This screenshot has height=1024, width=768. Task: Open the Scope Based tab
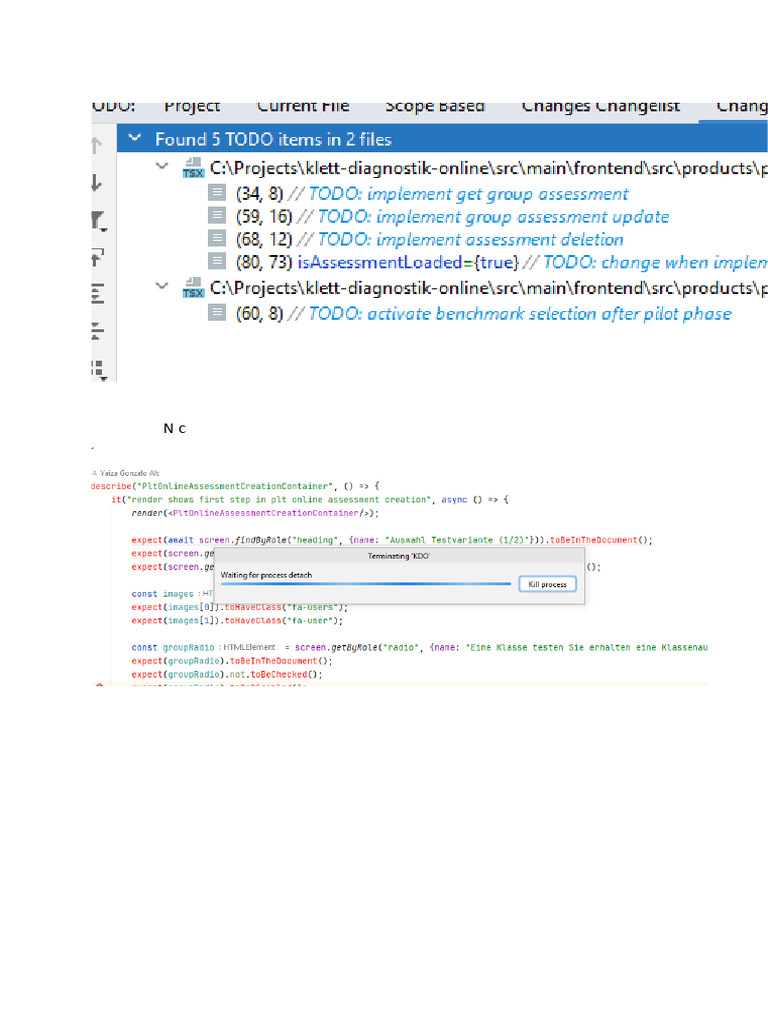coord(434,106)
